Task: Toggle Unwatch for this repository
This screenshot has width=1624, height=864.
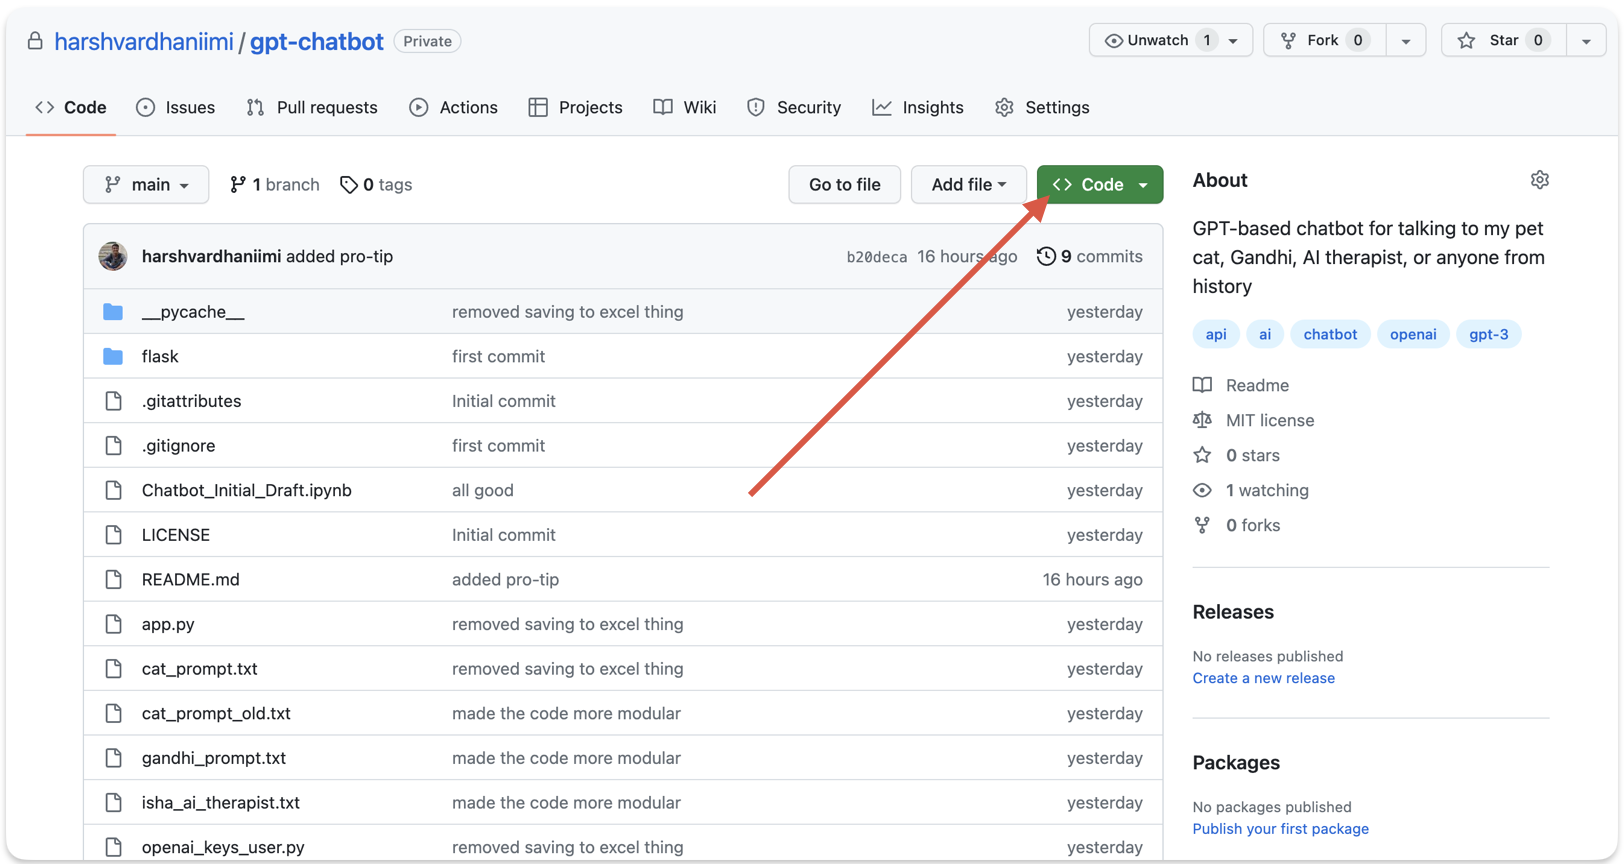Action: click(x=1157, y=41)
